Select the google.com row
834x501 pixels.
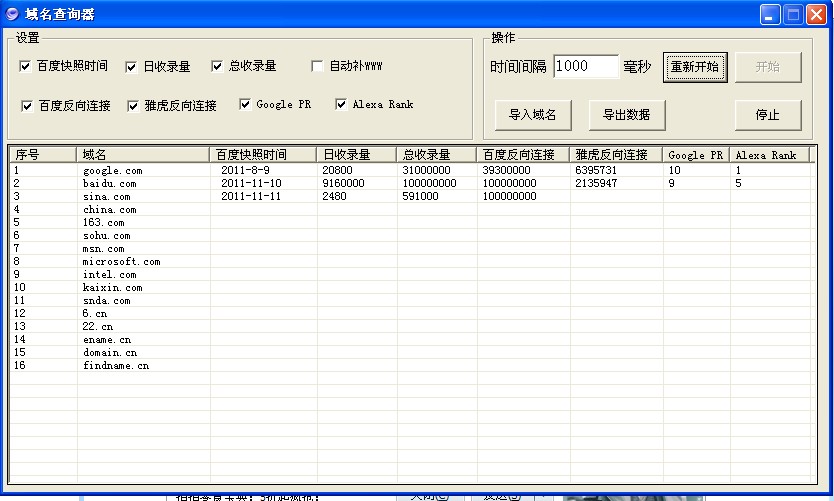click(x=412, y=170)
